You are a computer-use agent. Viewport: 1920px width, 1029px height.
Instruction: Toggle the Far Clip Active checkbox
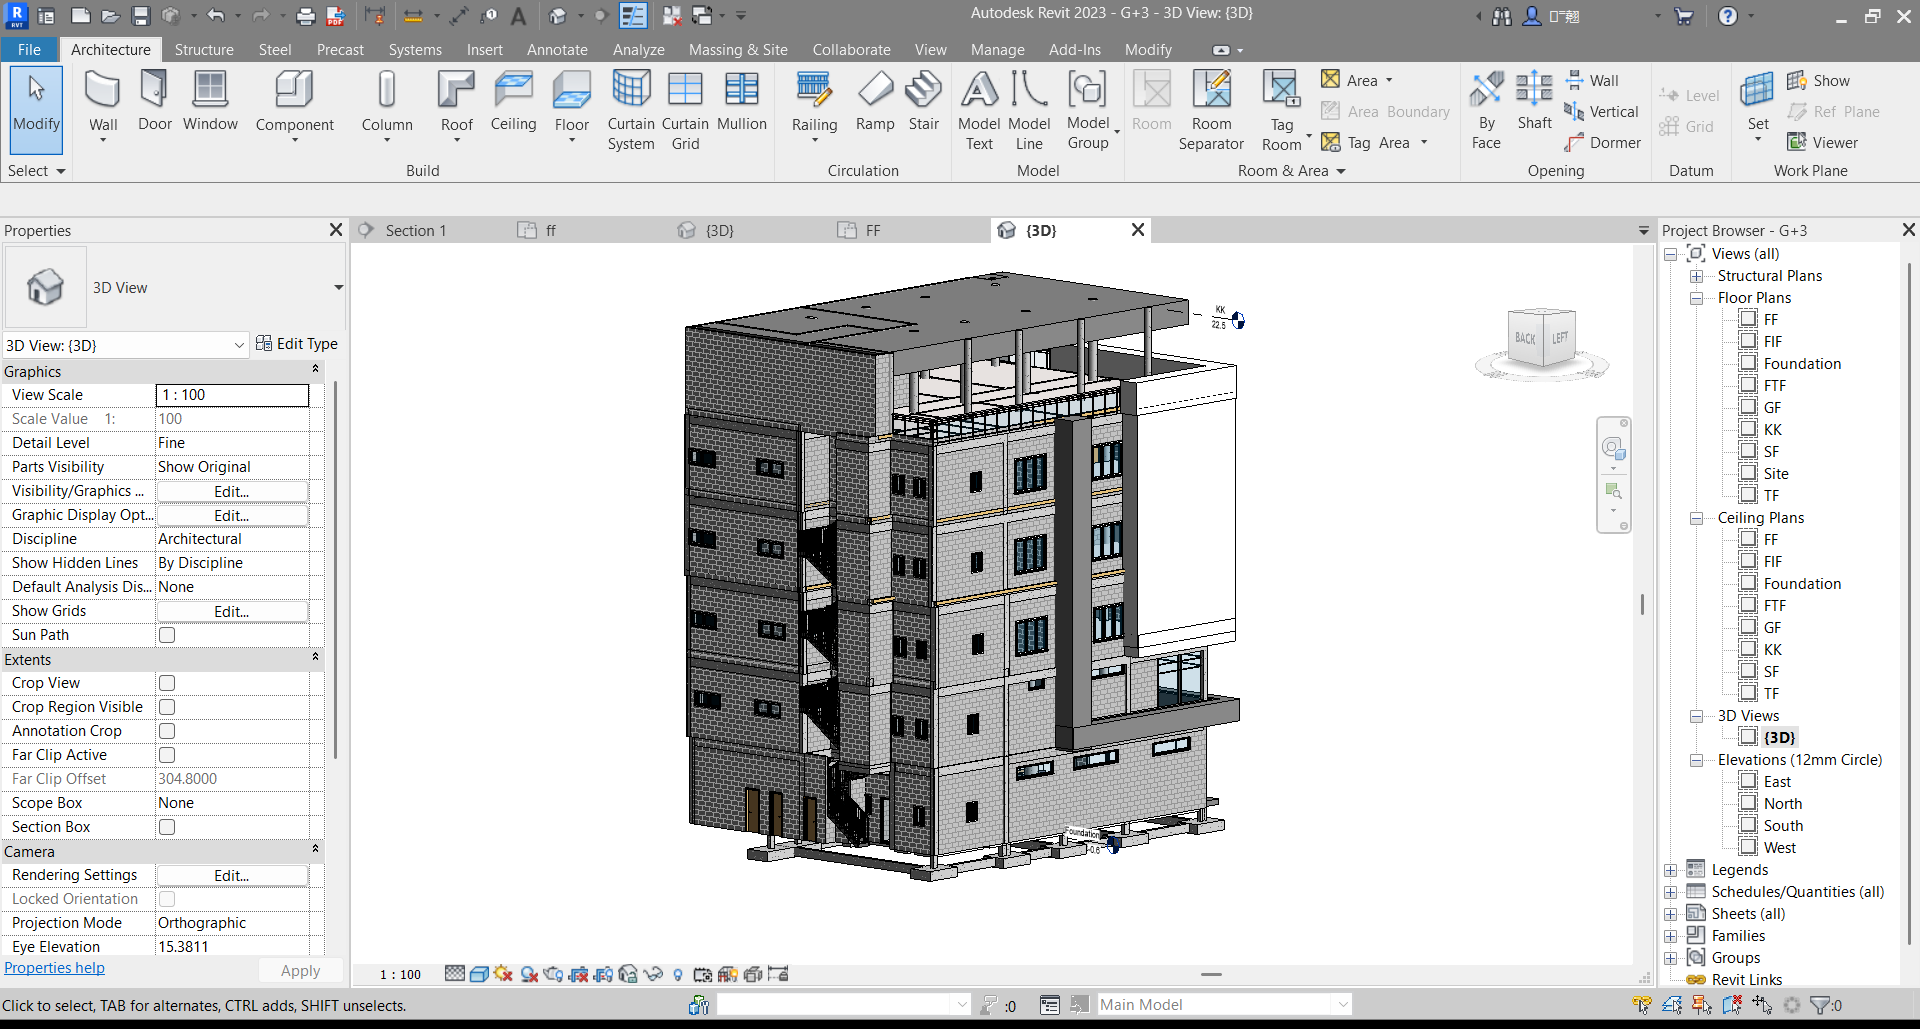167,755
